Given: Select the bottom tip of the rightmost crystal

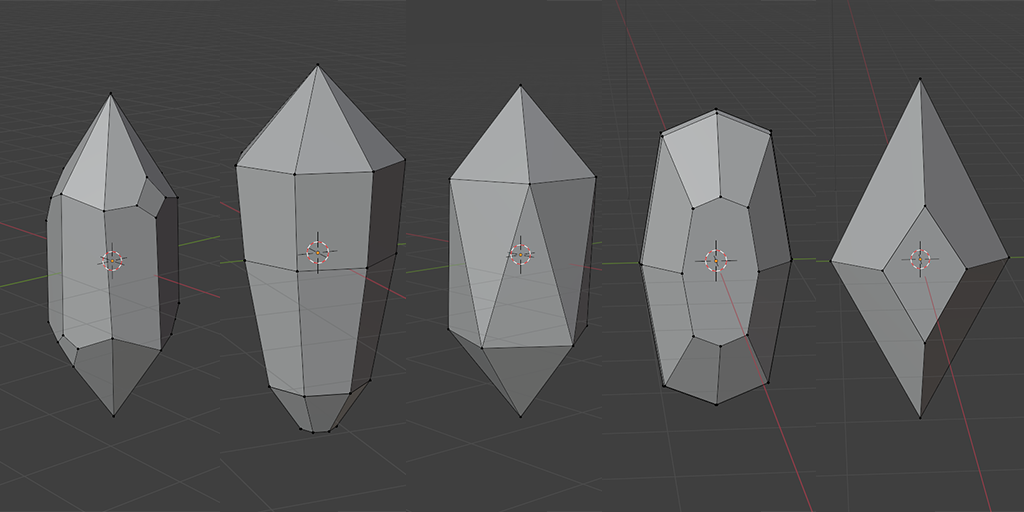Looking at the screenshot, I should 920,417.
